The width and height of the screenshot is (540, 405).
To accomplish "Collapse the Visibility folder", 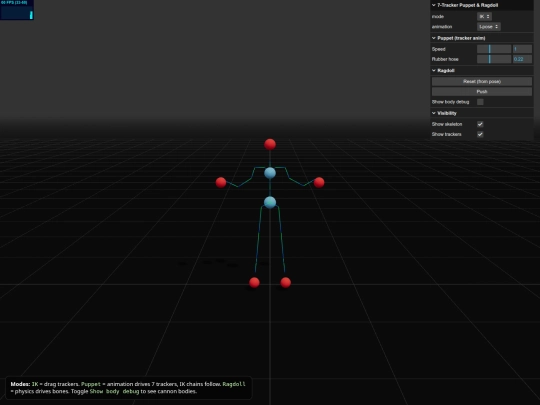I will point(481,113).
